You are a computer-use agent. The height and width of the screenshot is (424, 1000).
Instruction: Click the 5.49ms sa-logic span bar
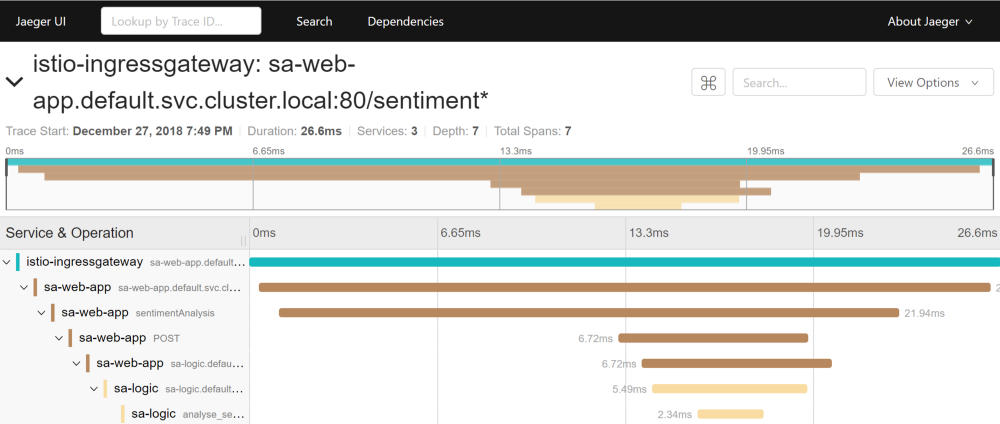click(x=729, y=389)
